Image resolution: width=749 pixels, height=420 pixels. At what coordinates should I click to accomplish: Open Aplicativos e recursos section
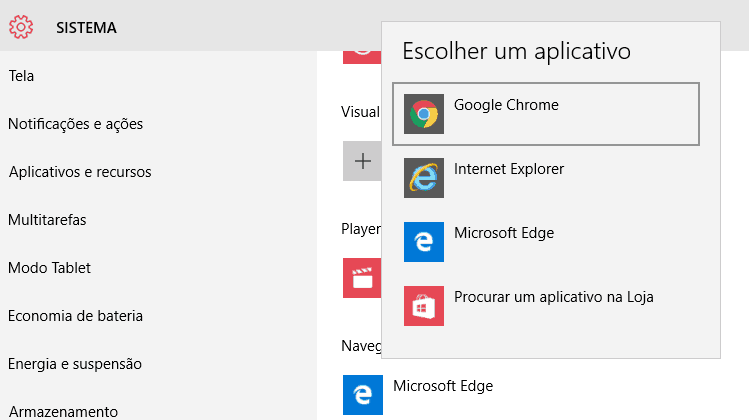tap(80, 172)
